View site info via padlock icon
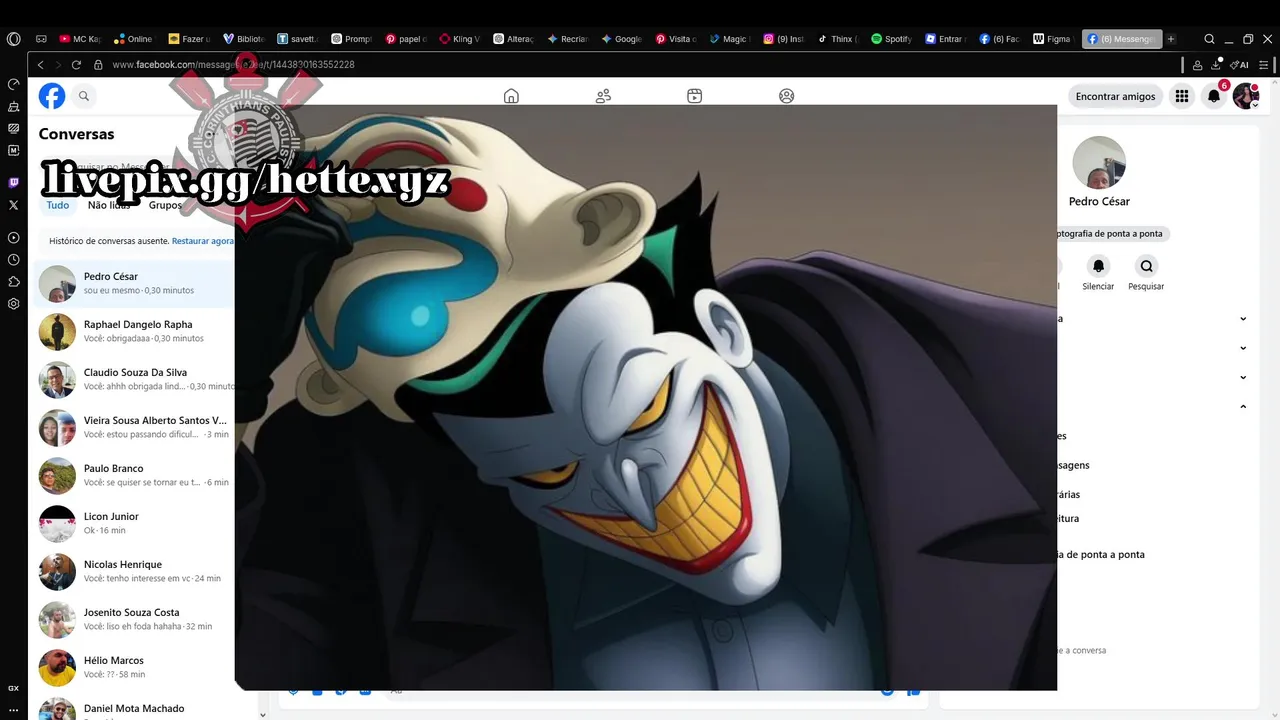Viewport: 1280px width, 720px height. pyautogui.click(x=98, y=64)
